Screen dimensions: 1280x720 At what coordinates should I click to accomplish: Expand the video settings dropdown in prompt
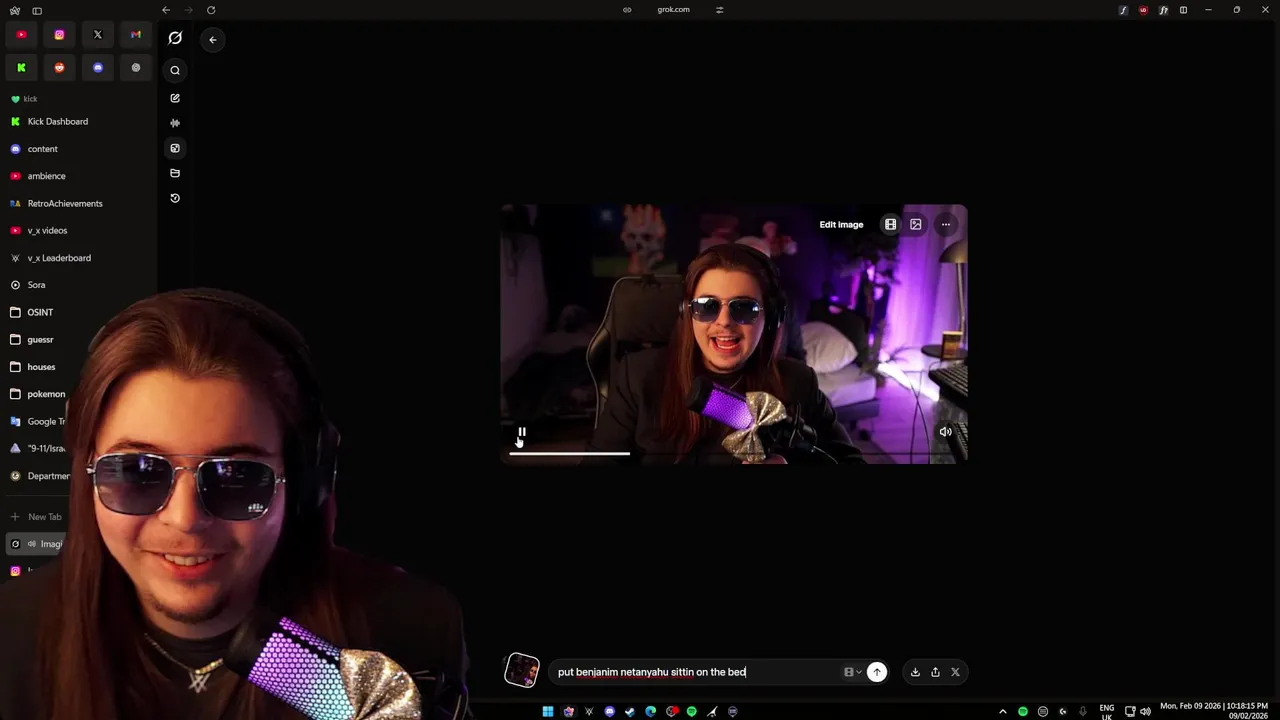coord(852,672)
